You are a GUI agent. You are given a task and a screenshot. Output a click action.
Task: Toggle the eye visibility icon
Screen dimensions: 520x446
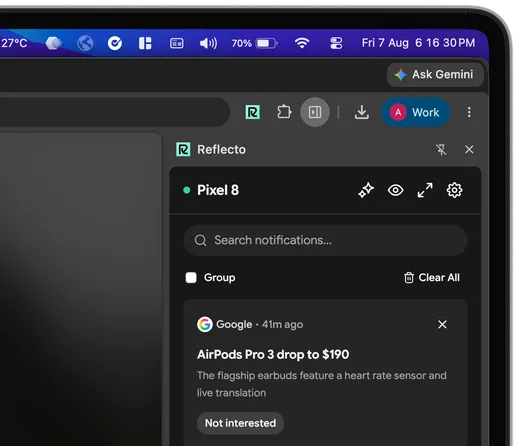coord(396,190)
